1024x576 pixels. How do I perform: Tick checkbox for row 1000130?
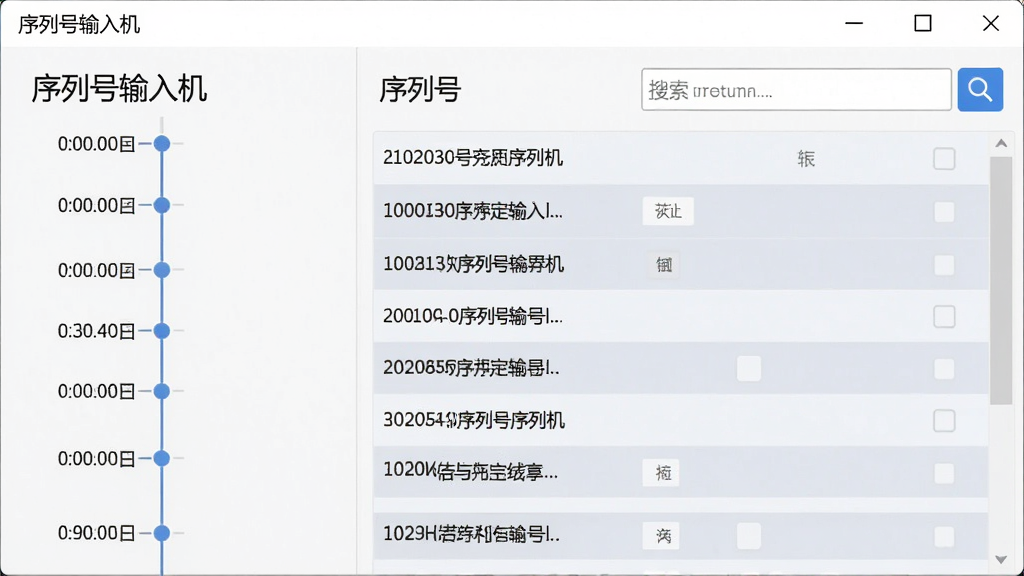(x=944, y=212)
